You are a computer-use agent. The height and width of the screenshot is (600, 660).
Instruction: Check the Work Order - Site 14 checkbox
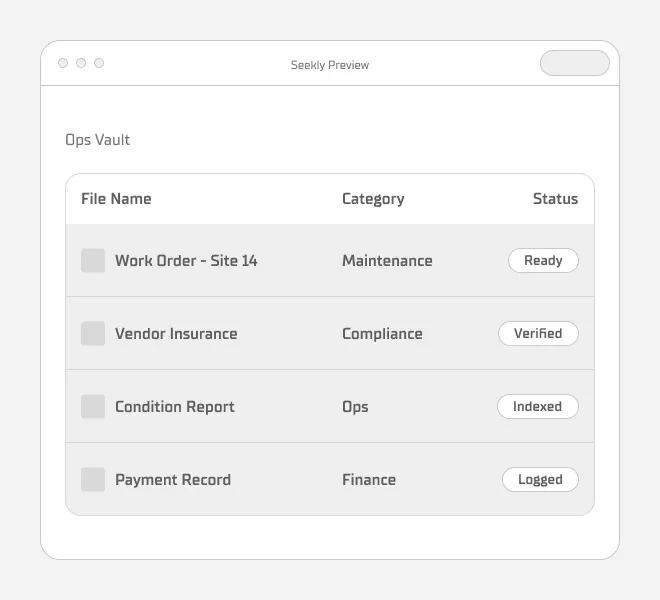pos(93,261)
